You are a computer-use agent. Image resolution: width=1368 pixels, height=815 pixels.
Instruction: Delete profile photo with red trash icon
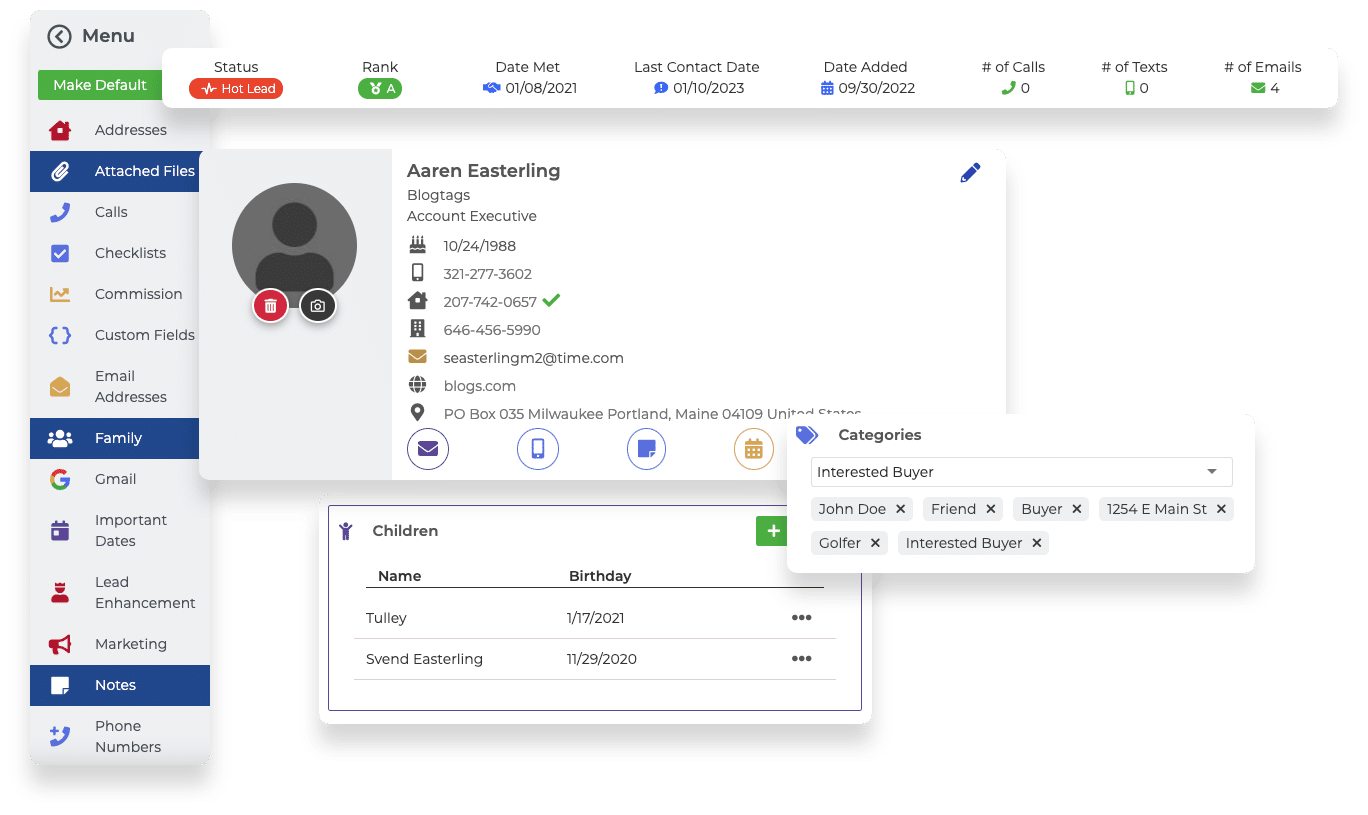(x=270, y=306)
